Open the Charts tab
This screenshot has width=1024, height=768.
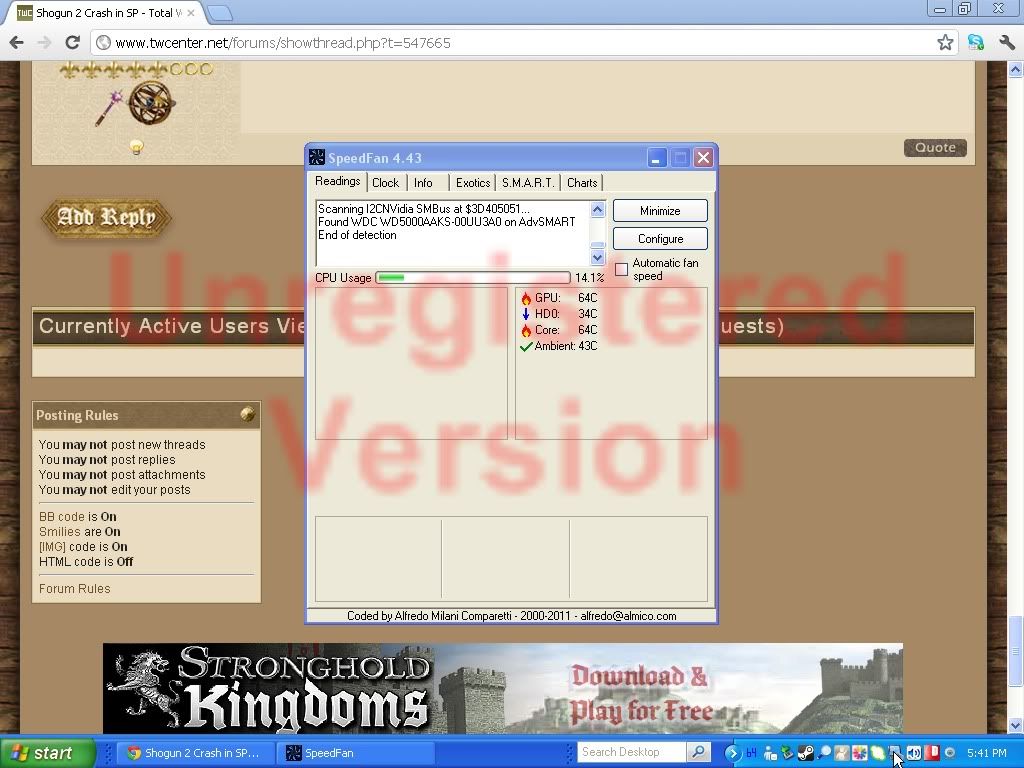[581, 183]
